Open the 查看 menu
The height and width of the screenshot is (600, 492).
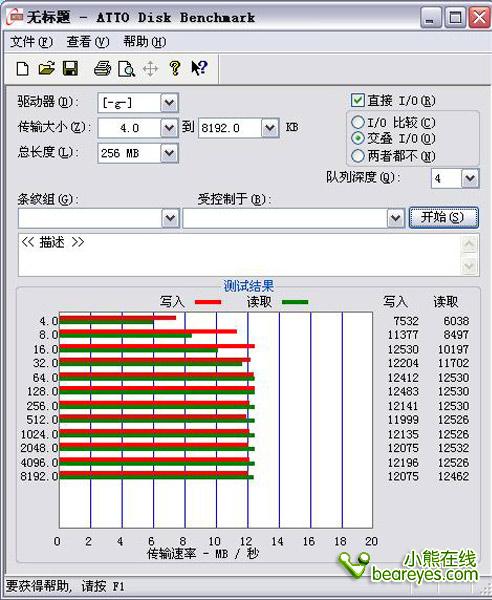[x=88, y=42]
